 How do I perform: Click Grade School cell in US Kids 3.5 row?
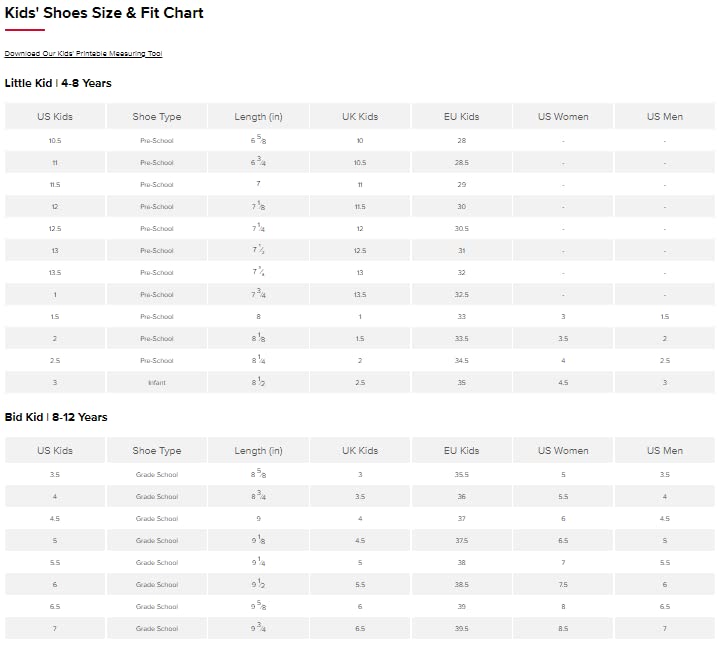(x=157, y=475)
